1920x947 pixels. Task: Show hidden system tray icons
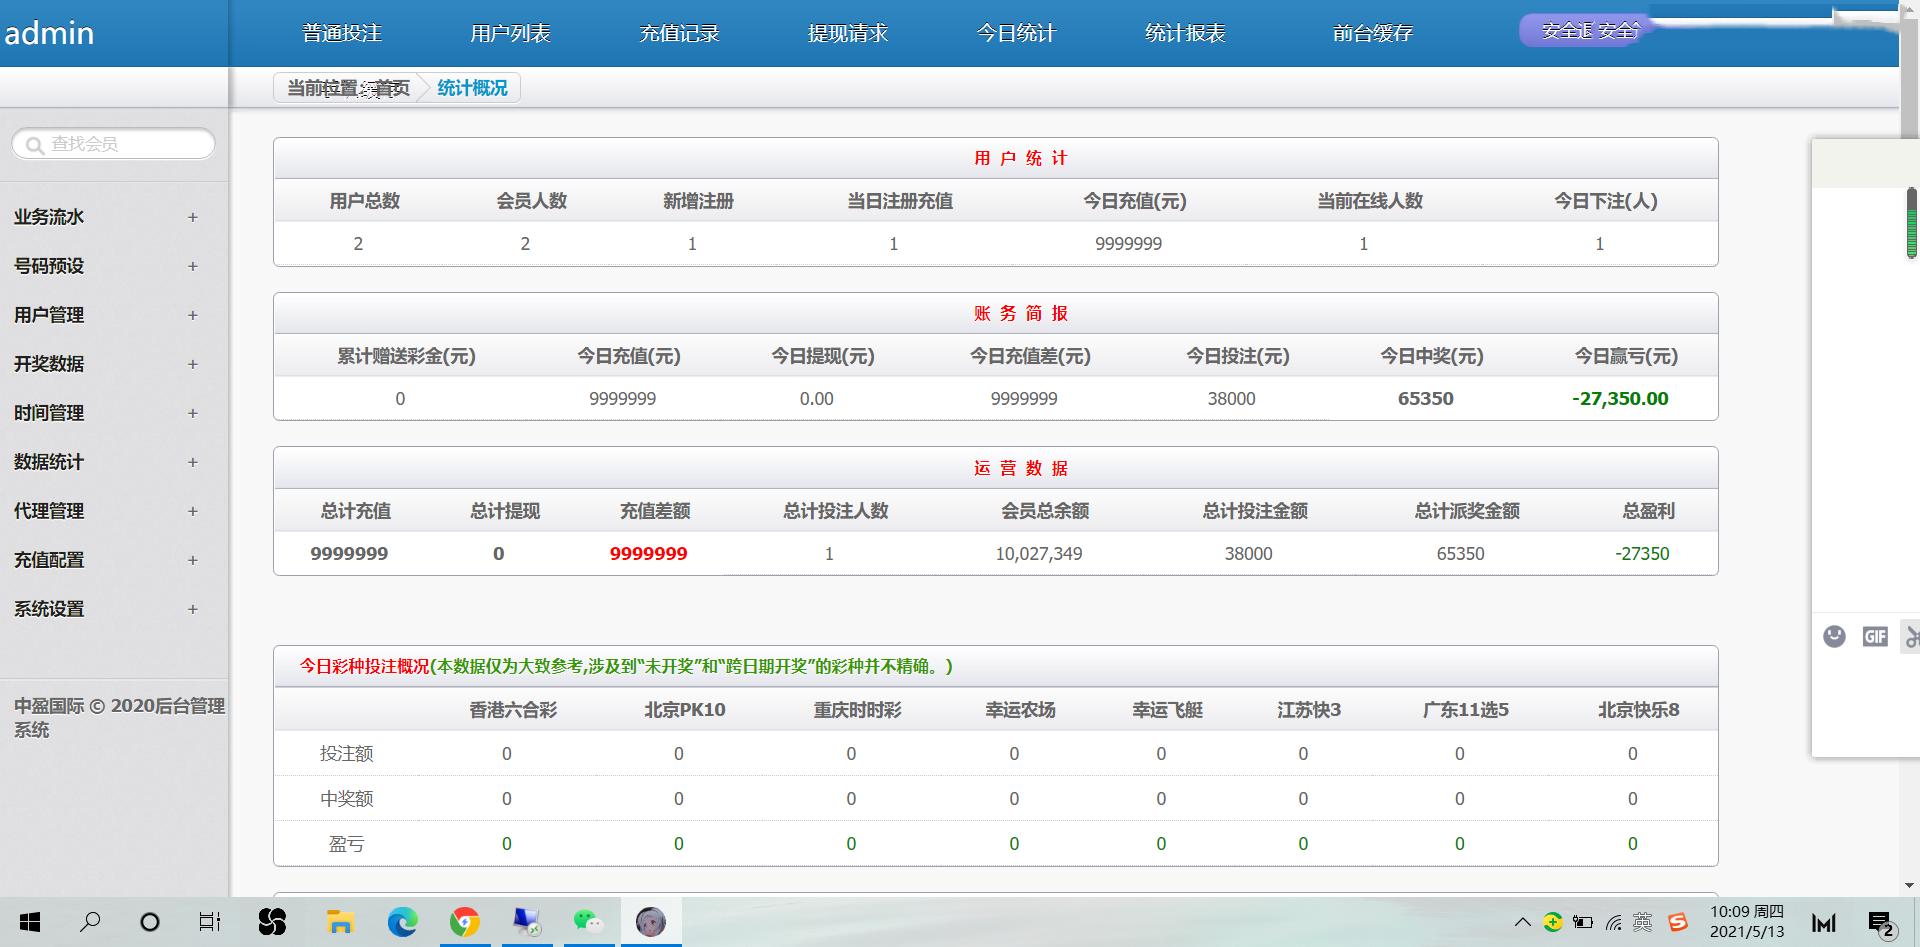tap(1522, 922)
